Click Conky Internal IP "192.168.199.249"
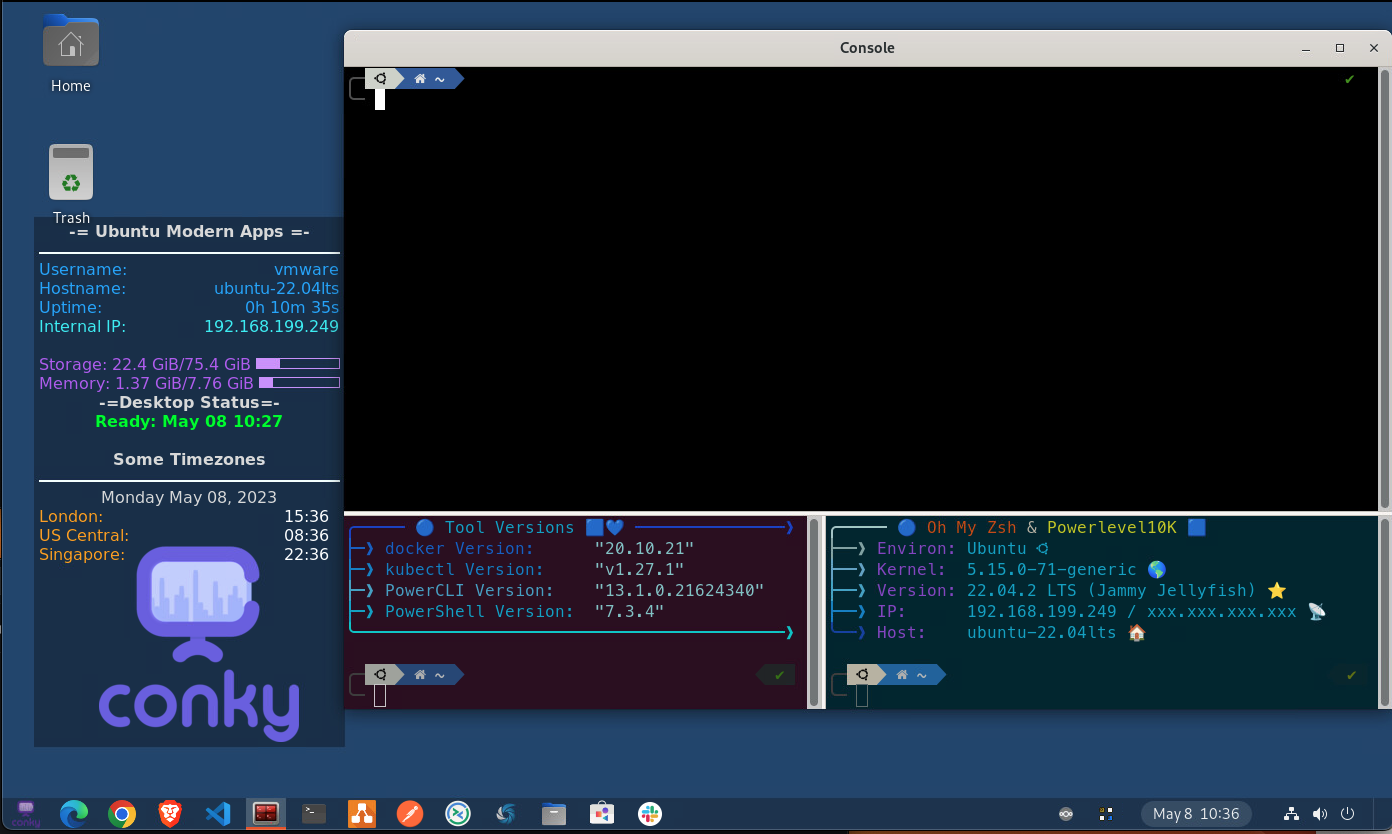The height and width of the screenshot is (834, 1392). [x=271, y=327]
